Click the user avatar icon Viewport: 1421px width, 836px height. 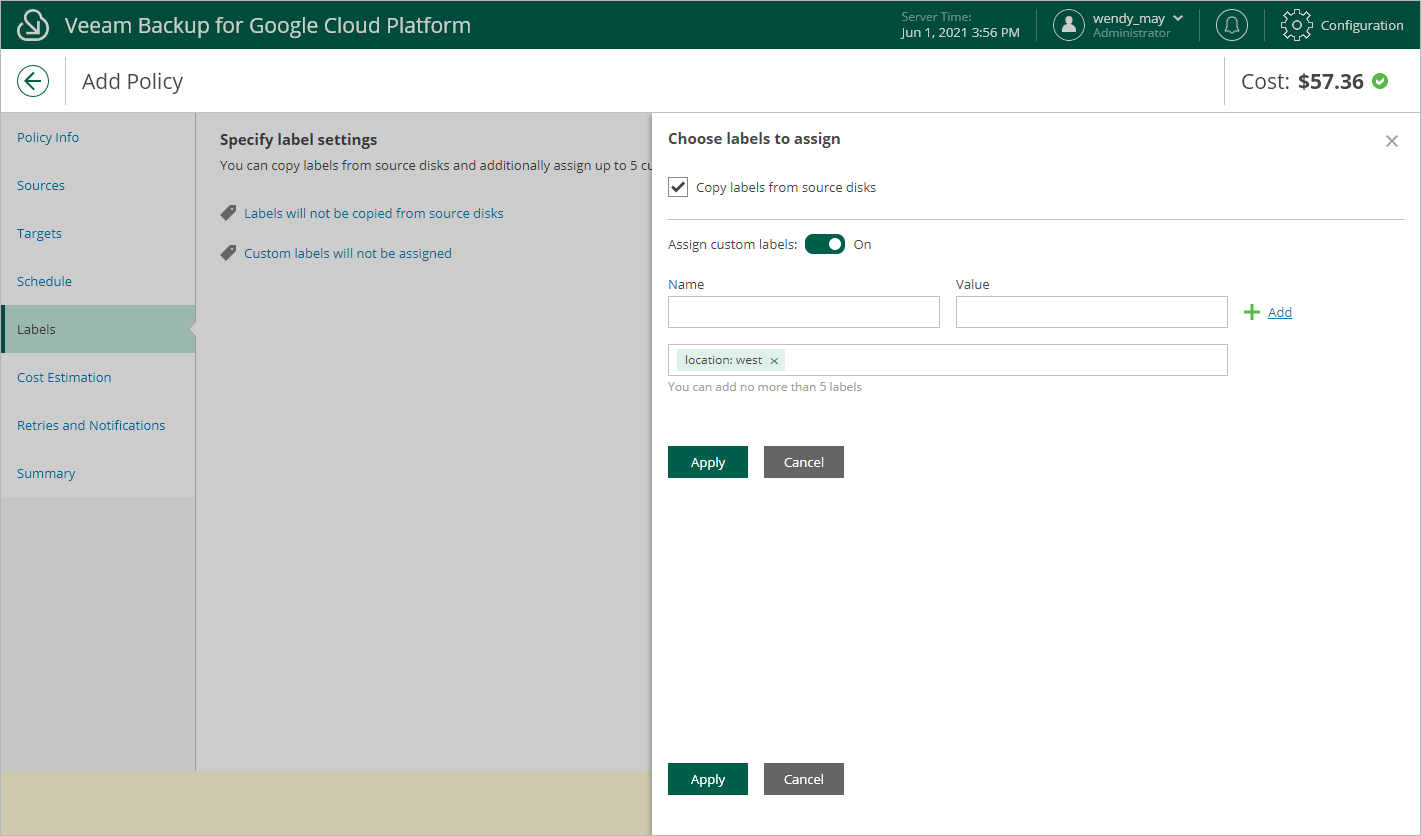click(1069, 25)
